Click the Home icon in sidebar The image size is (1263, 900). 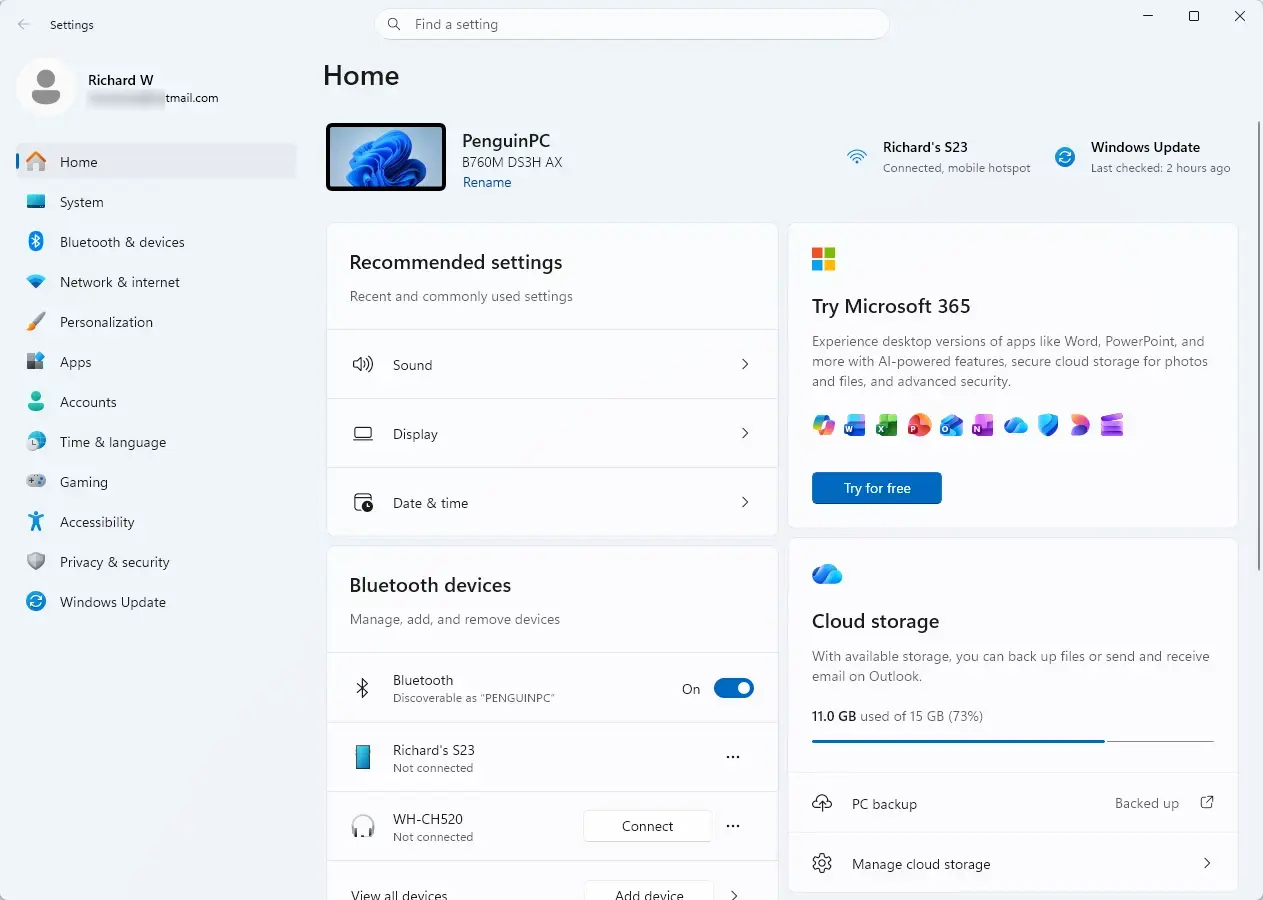pyautogui.click(x=36, y=161)
